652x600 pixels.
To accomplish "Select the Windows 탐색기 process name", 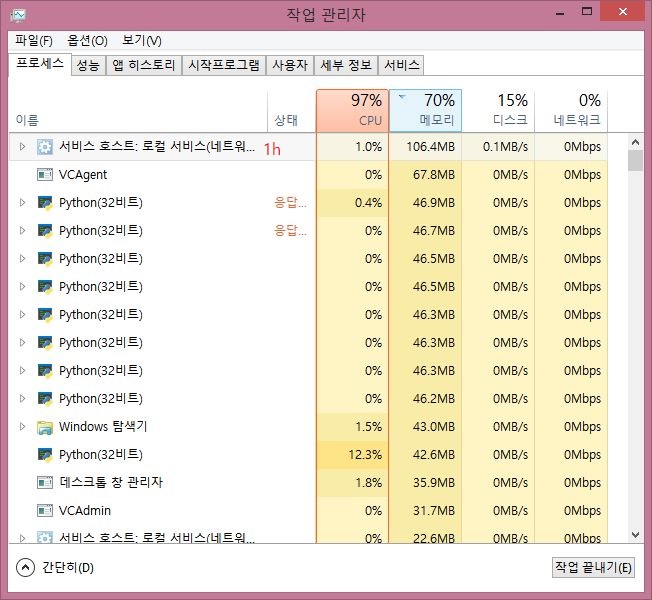I will pyautogui.click(x=103, y=427).
